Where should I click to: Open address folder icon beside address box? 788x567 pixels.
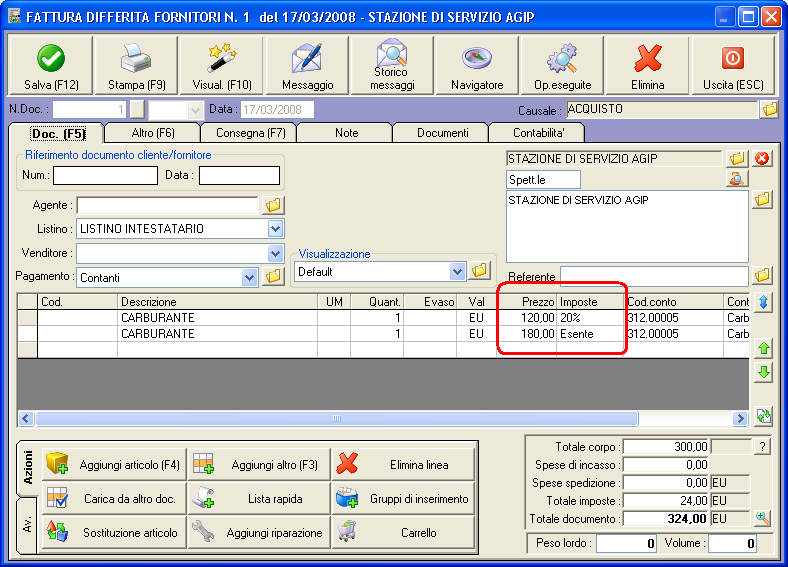coord(762,200)
